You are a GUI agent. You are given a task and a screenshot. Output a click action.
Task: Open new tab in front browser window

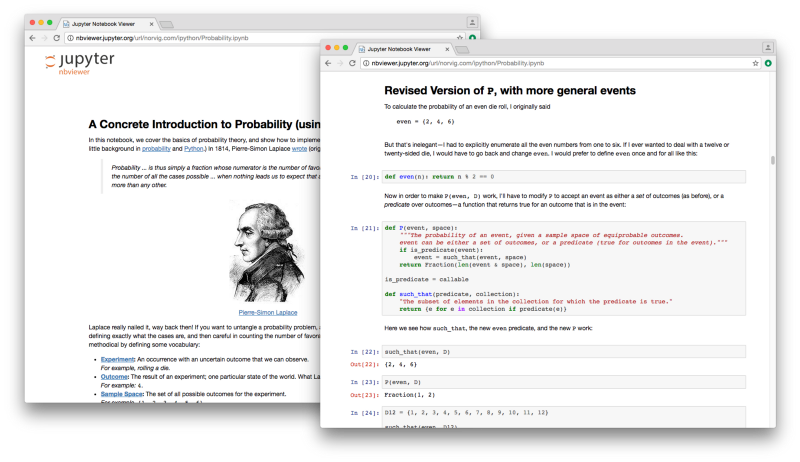coord(462,49)
